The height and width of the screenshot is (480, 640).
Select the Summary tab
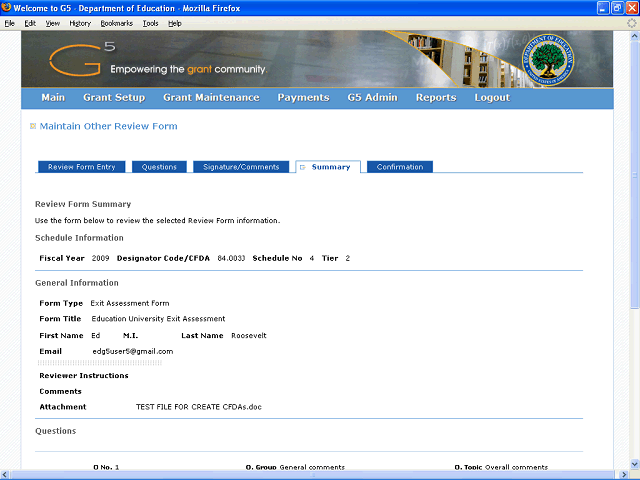tap(328, 167)
